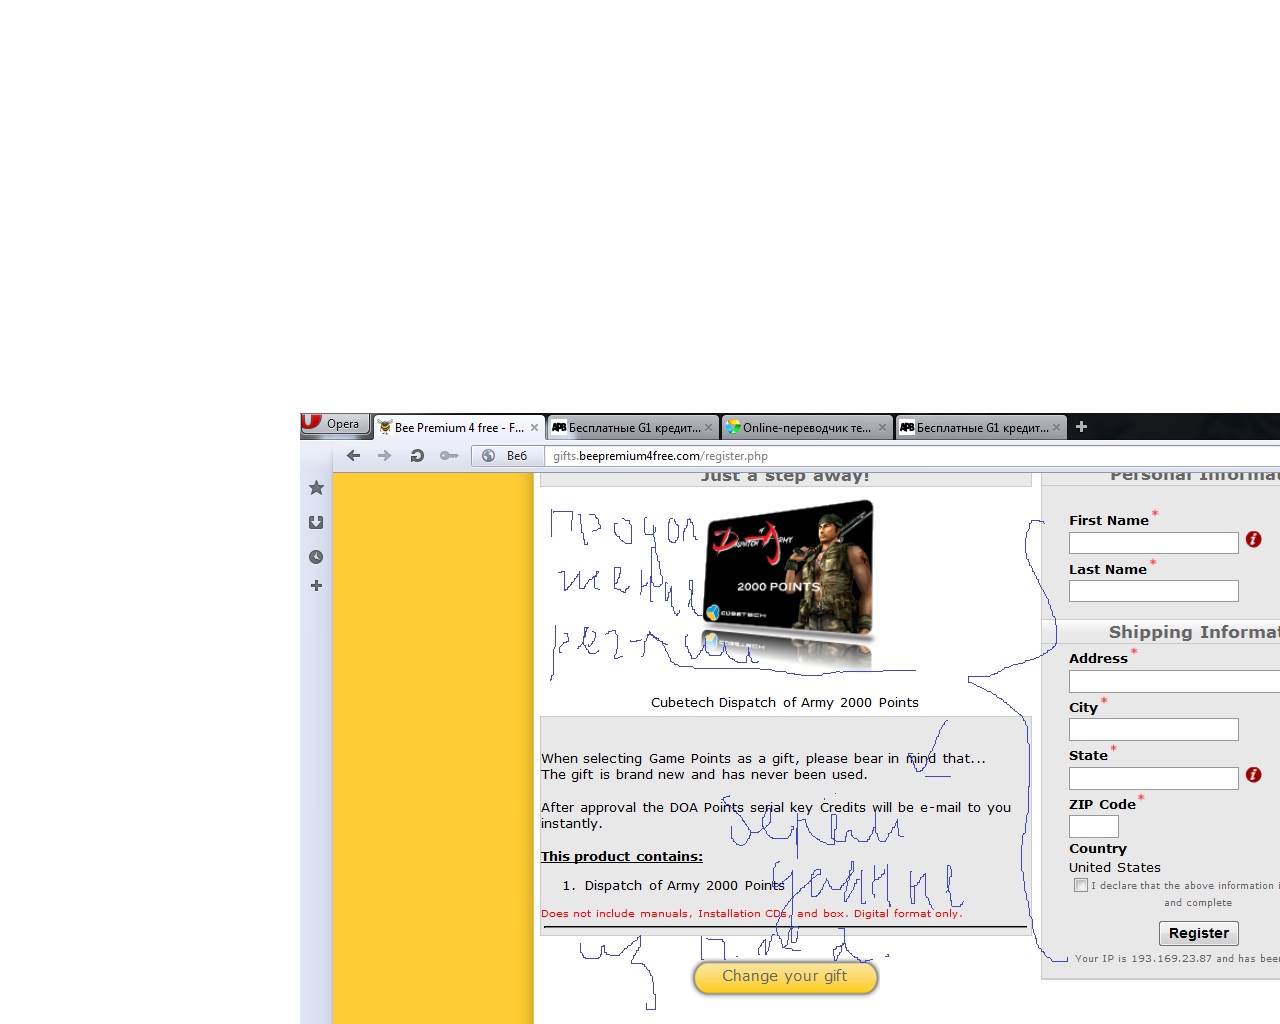Close the Online-переводчик tab
Image resolution: width=1280 pixels, height=1024 pixels.
[882, 428]
